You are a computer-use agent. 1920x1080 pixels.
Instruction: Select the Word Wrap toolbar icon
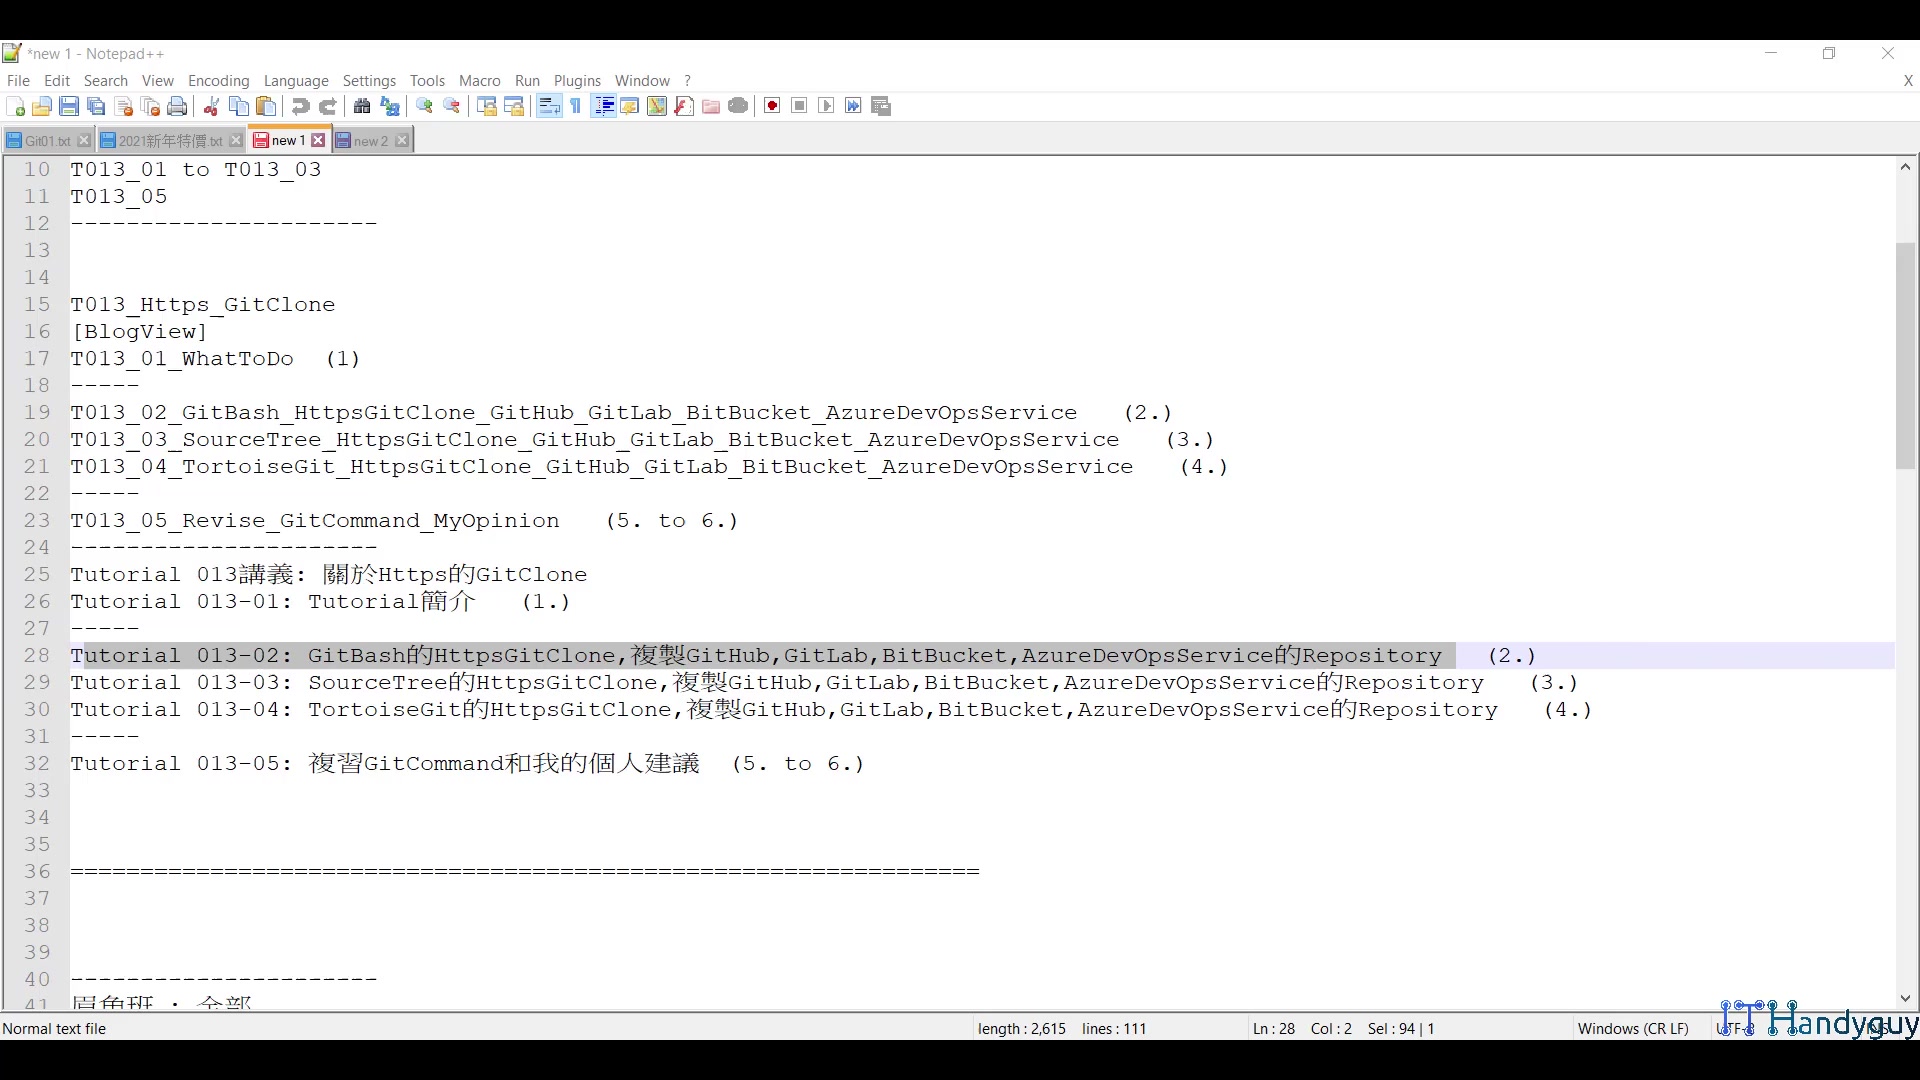548,106
